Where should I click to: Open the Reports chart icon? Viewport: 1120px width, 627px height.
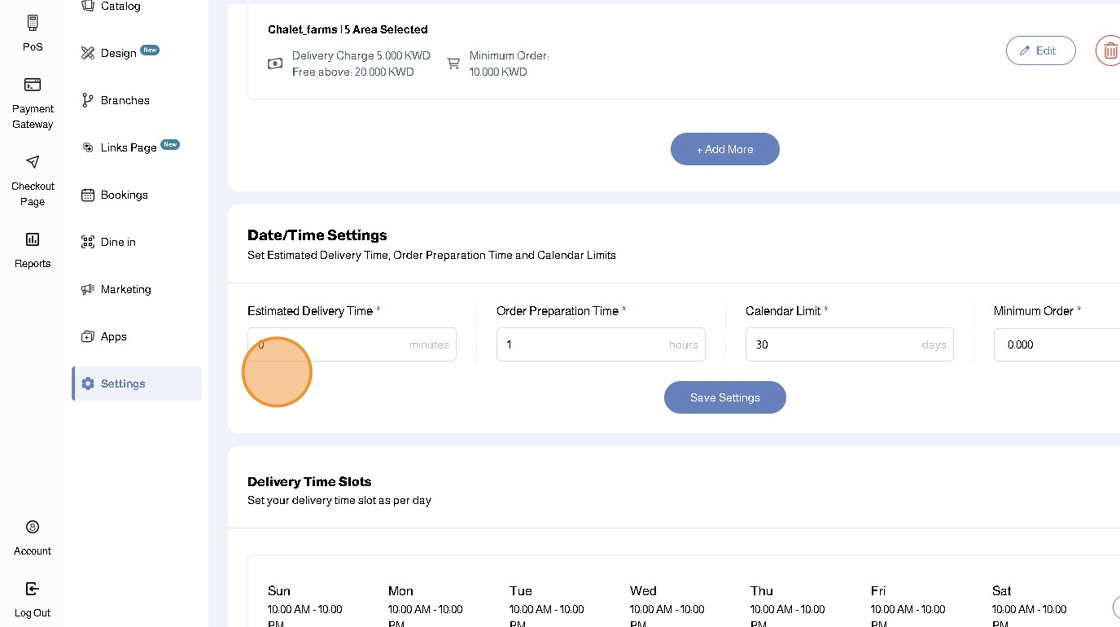32,240
